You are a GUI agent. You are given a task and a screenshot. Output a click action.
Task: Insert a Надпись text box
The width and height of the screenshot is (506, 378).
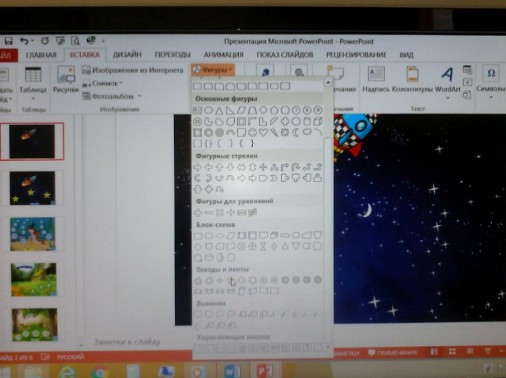pos(376,80)
